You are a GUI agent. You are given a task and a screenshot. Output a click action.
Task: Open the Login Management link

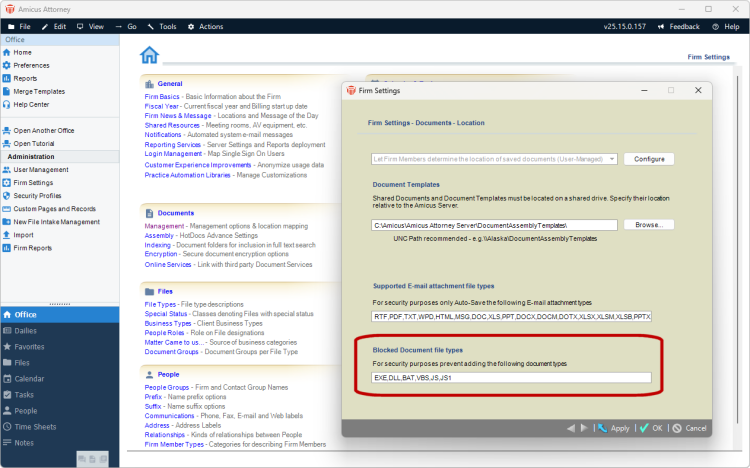173,154
